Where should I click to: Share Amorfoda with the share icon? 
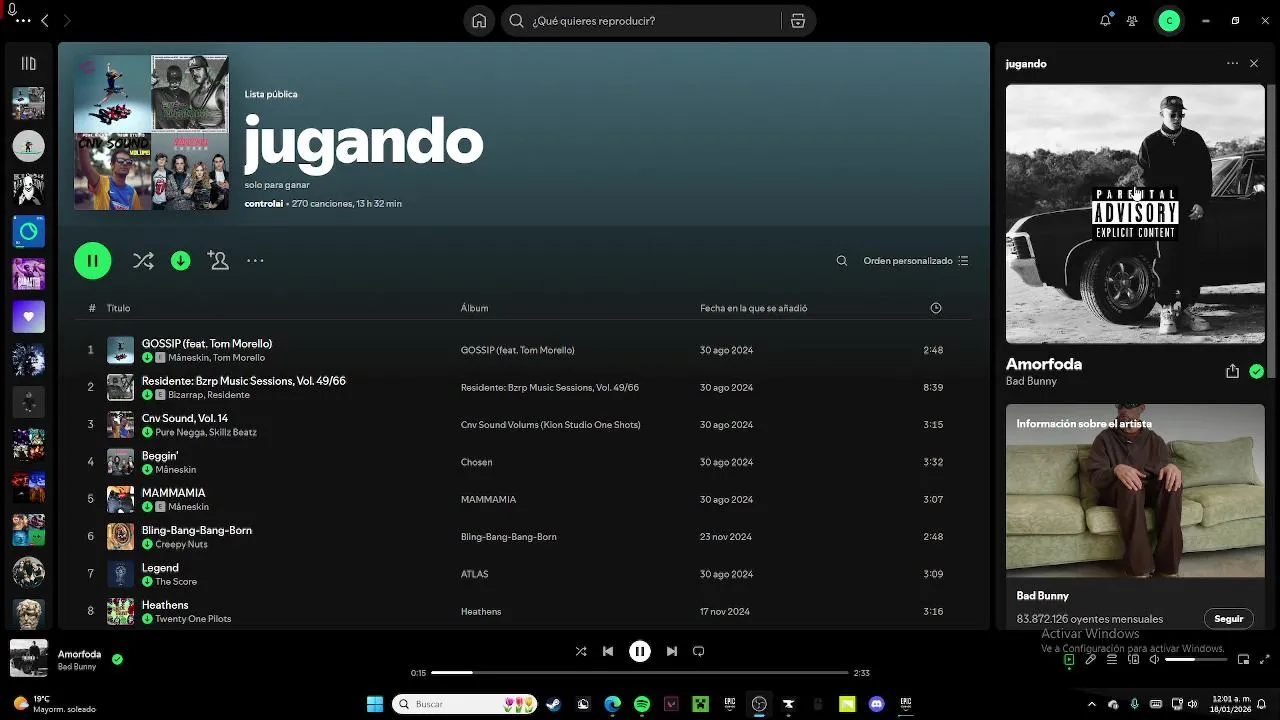(1232, 371)
